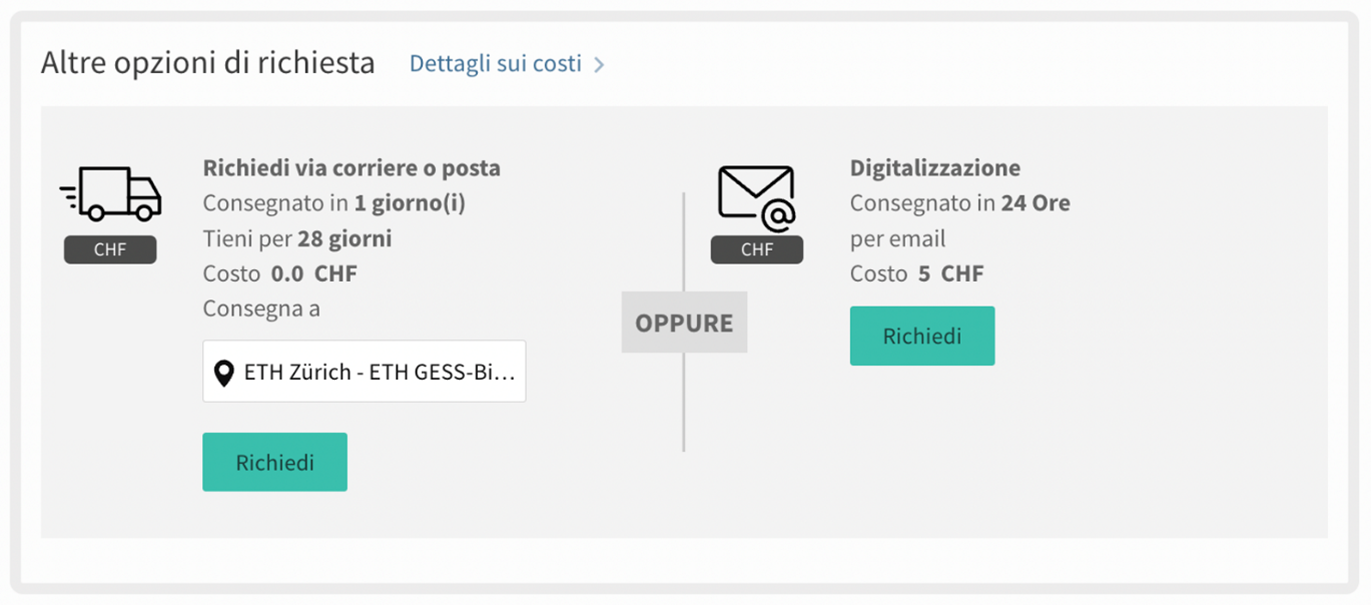Open the ETH Zürich delivery location dropdown

[364, 373]
